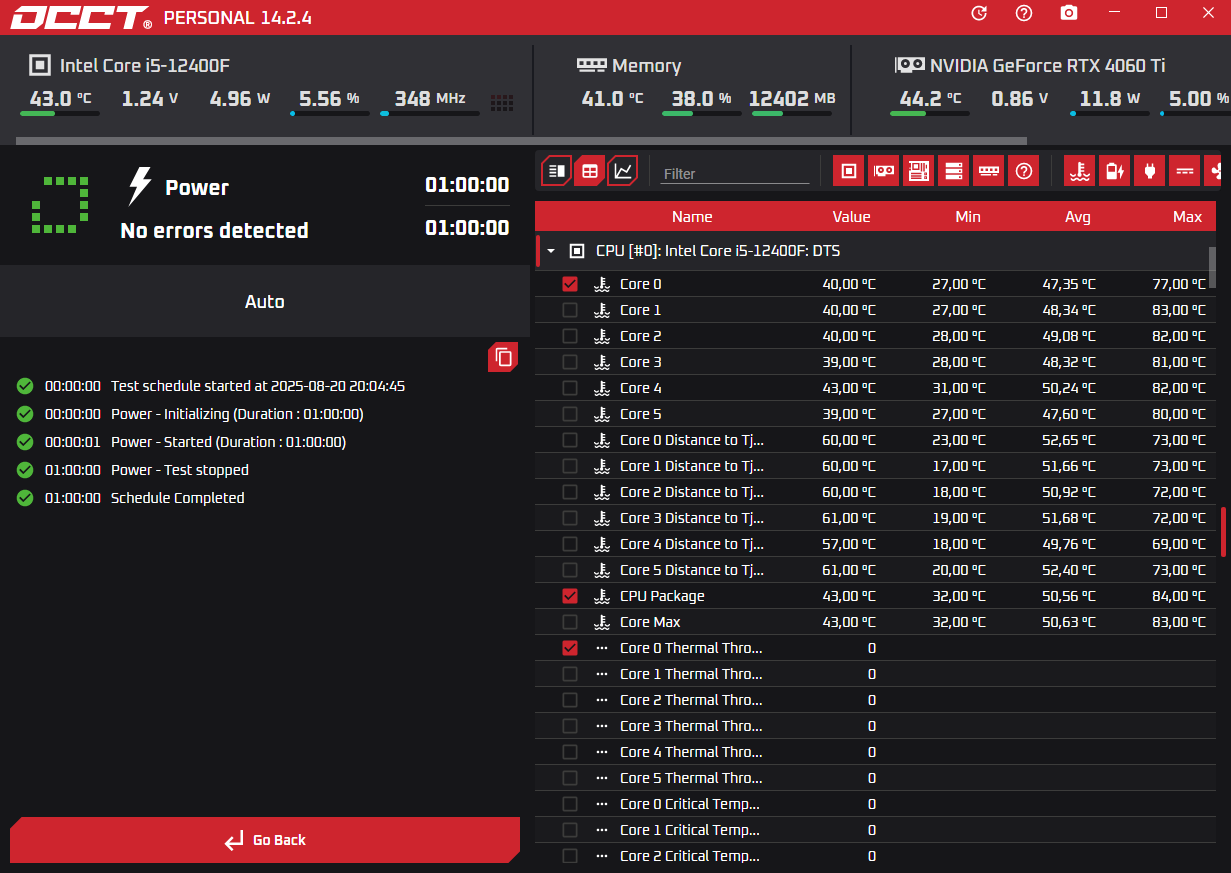The height and width of the screenshot is (873, 1231).
Task: Sort table by Min column header
Action: (x=968, y=217)
